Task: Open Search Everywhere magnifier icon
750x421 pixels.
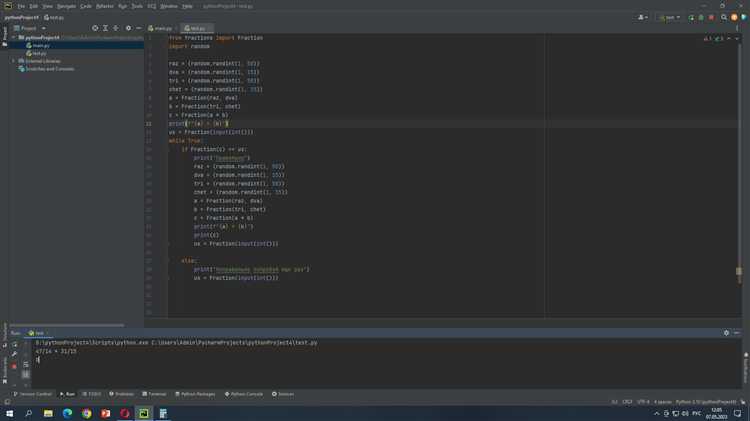Action: coord(724,18)
